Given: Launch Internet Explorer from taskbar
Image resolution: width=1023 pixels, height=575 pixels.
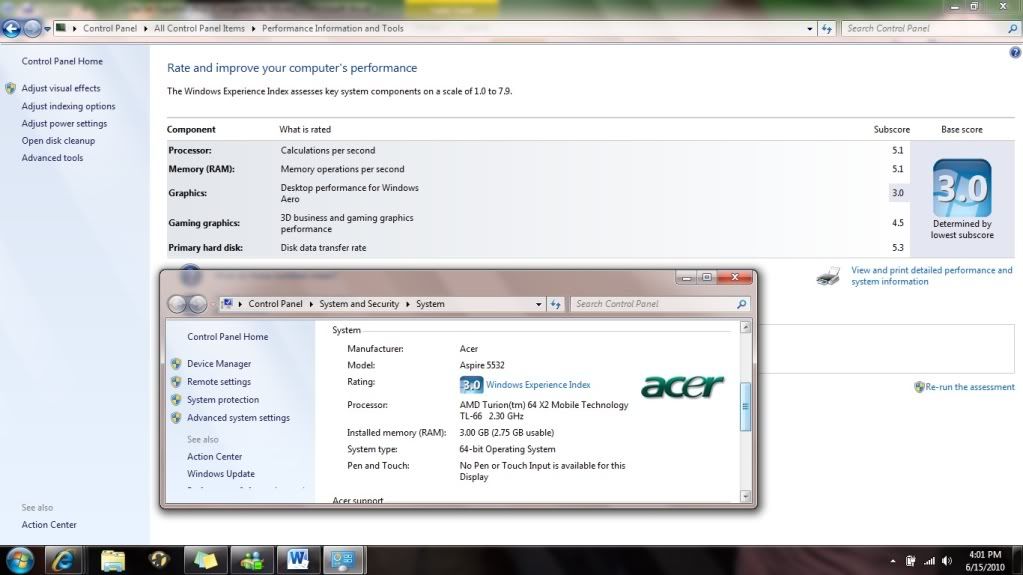Looking at the screenshot, I should pos(63,560).
